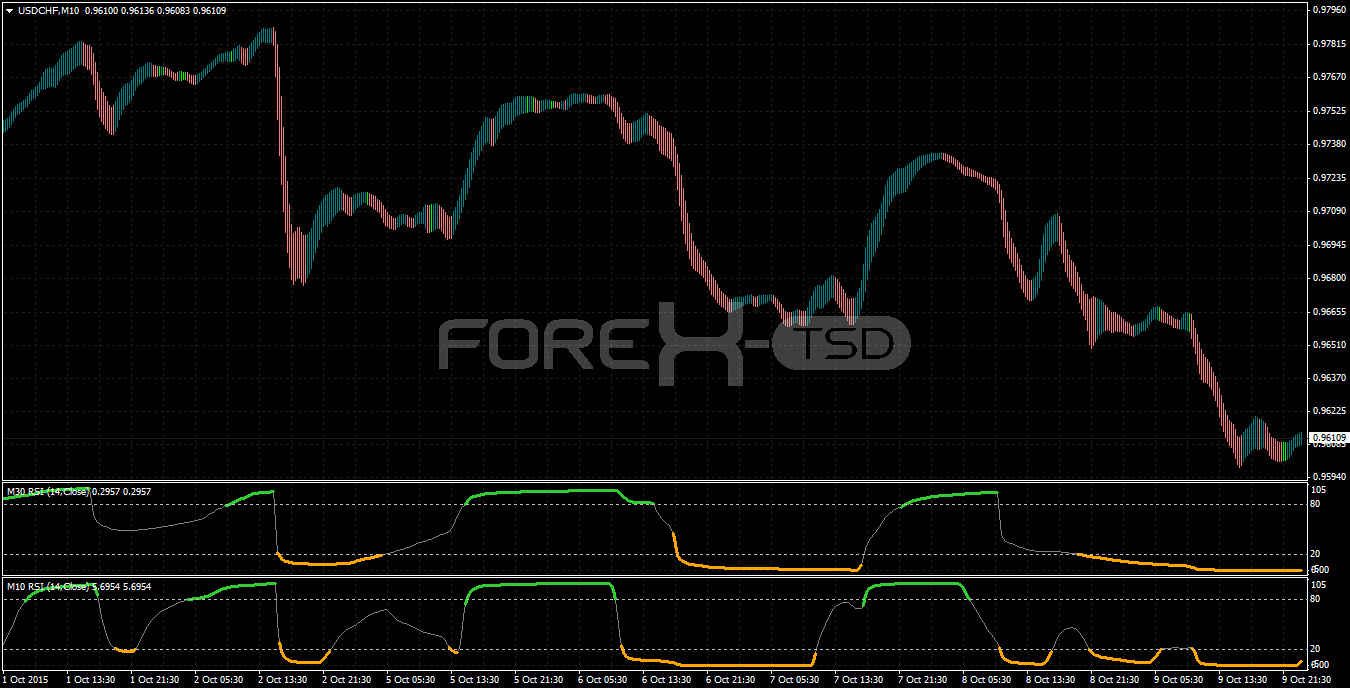Click the 0.96370 price scale label
This screenshot has height=688, width=1350.
(1328, 378)
